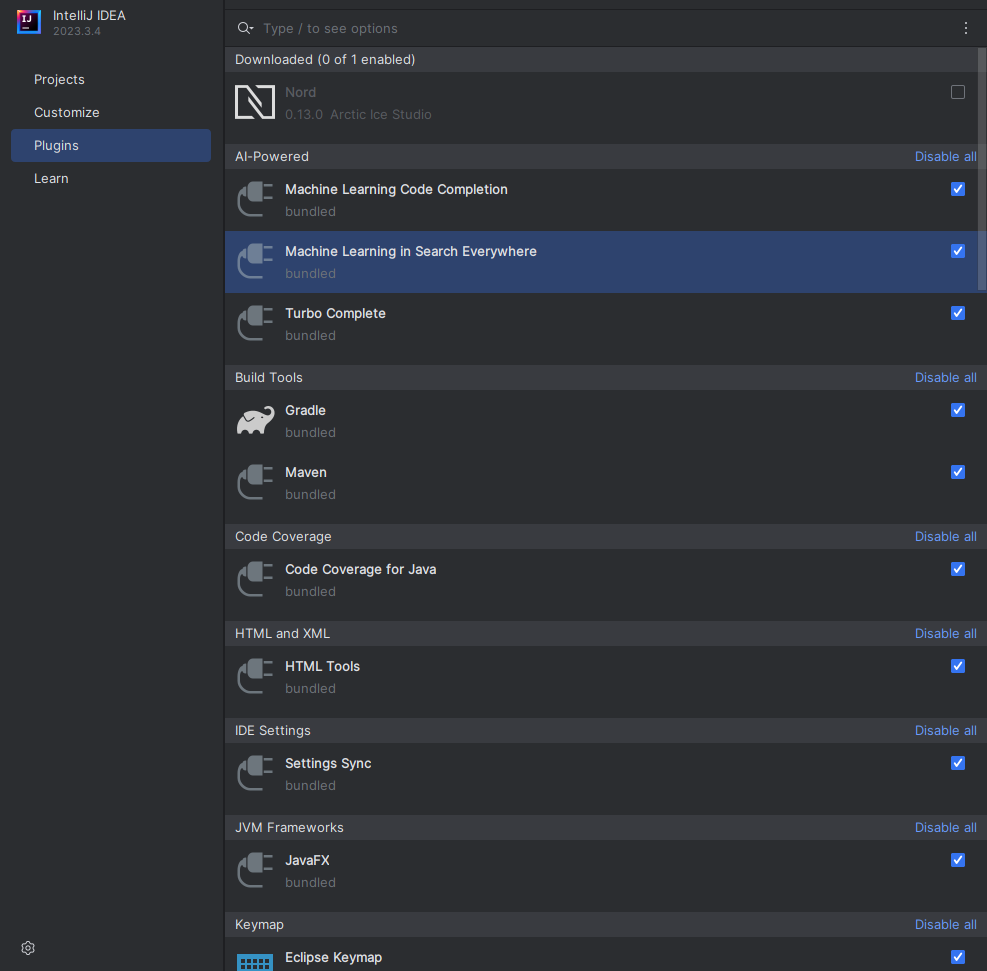The height and width of the screenshot is (971, 987).
Task: Uncheck Machine Learning in Search Everywhere
Action: (x=957, y=251)
